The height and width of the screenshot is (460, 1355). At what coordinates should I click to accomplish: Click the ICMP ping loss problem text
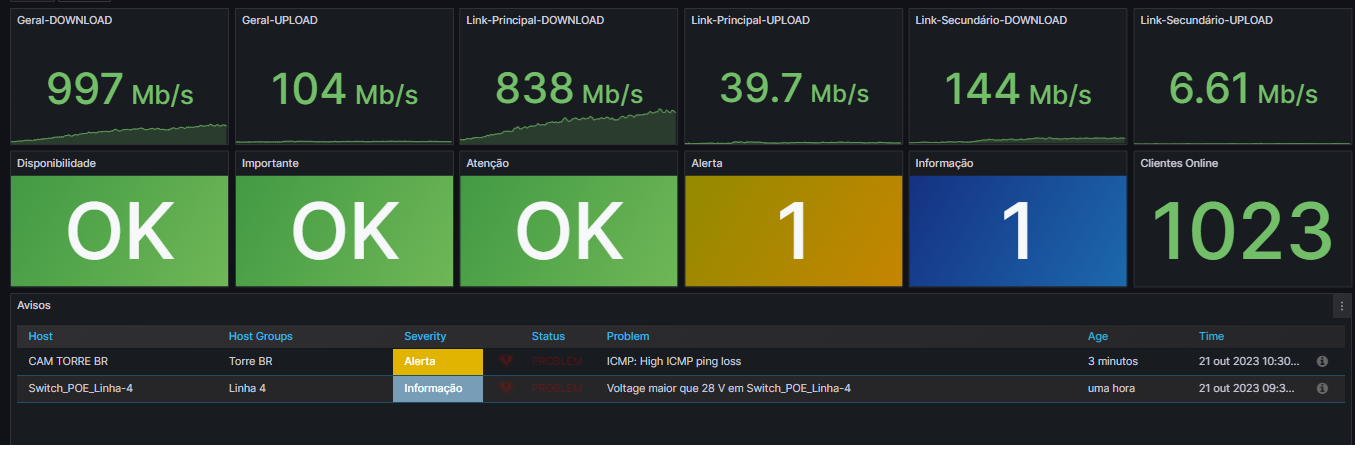[x=674, y=361]
